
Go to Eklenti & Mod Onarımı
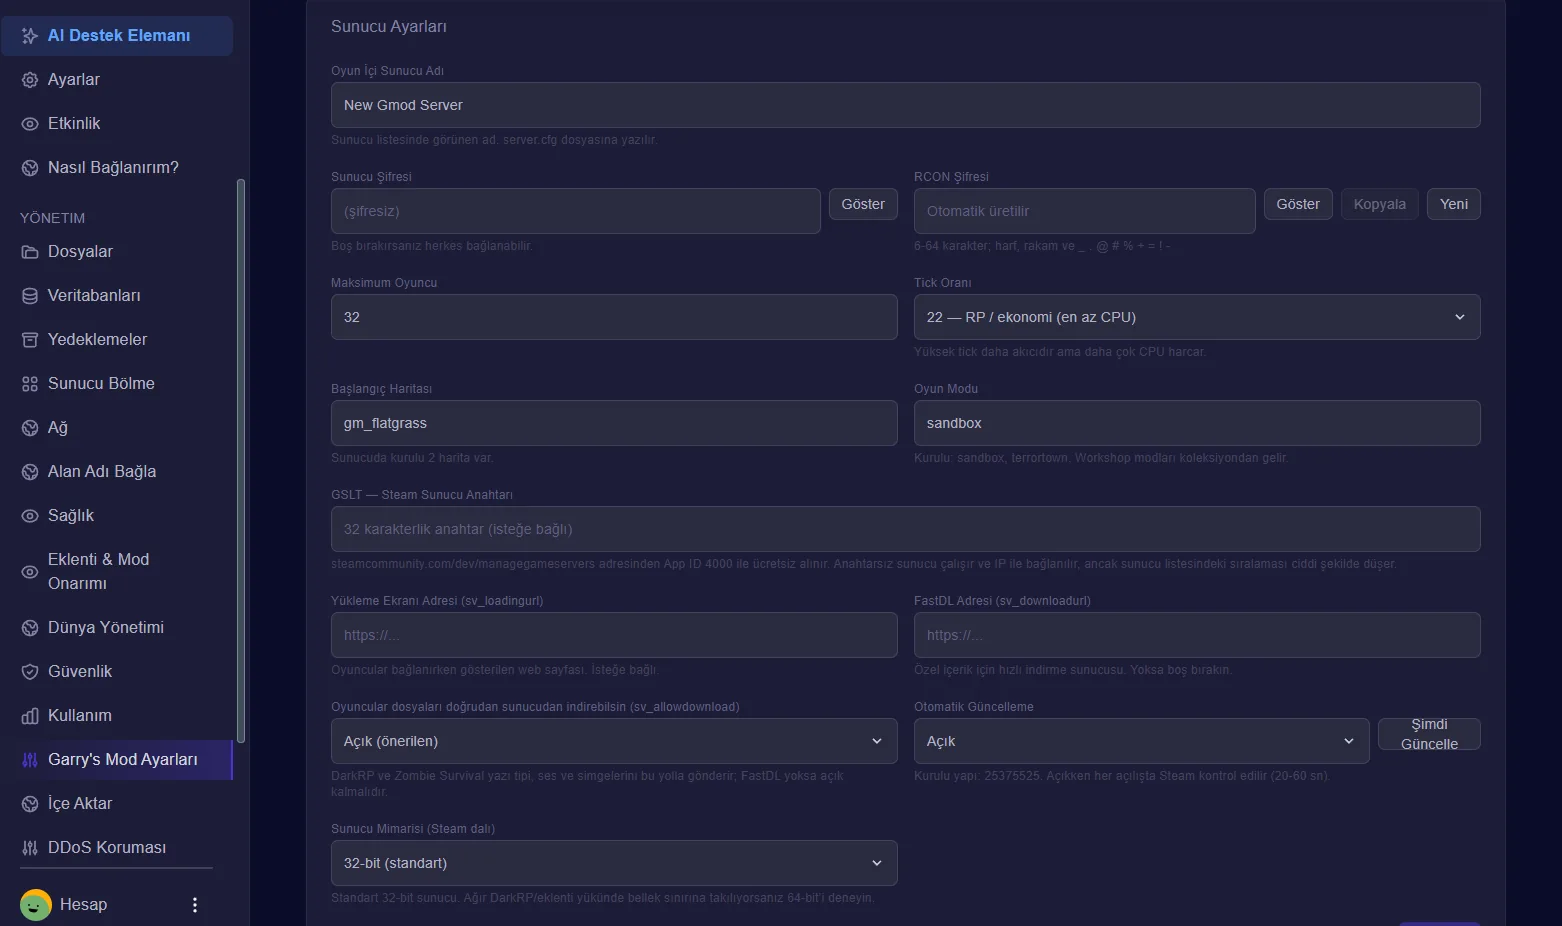click(x=117, y=572)
